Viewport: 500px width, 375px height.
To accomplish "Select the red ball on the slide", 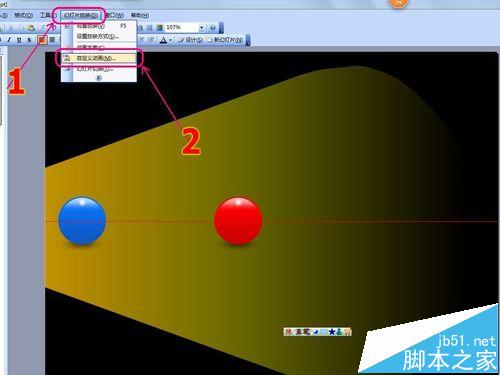I will pos(238,221).
